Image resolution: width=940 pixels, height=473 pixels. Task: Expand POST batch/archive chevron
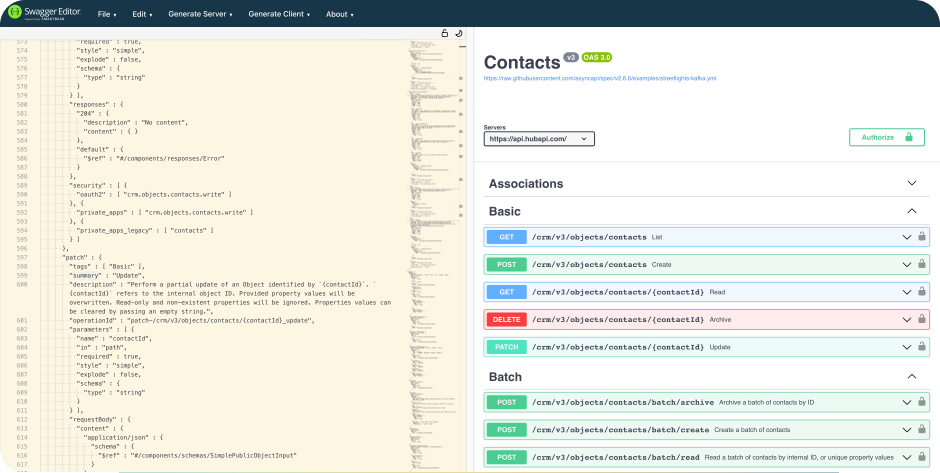pyautogui.click(x=907, y=402)
